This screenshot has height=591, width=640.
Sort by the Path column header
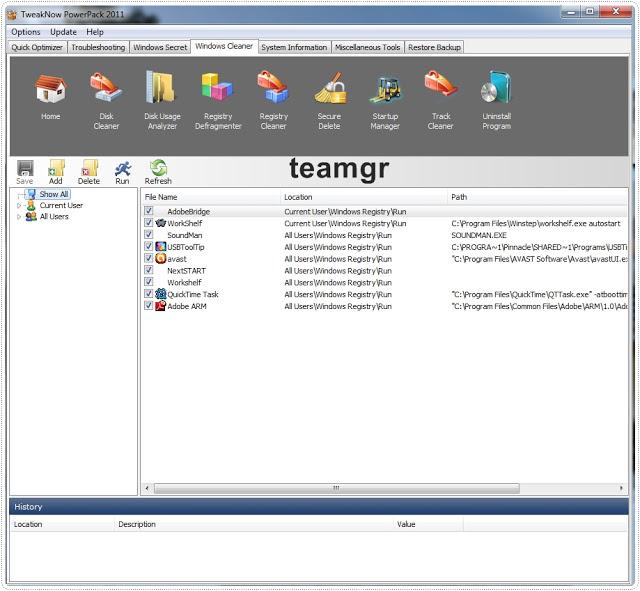tap(538, 197)
